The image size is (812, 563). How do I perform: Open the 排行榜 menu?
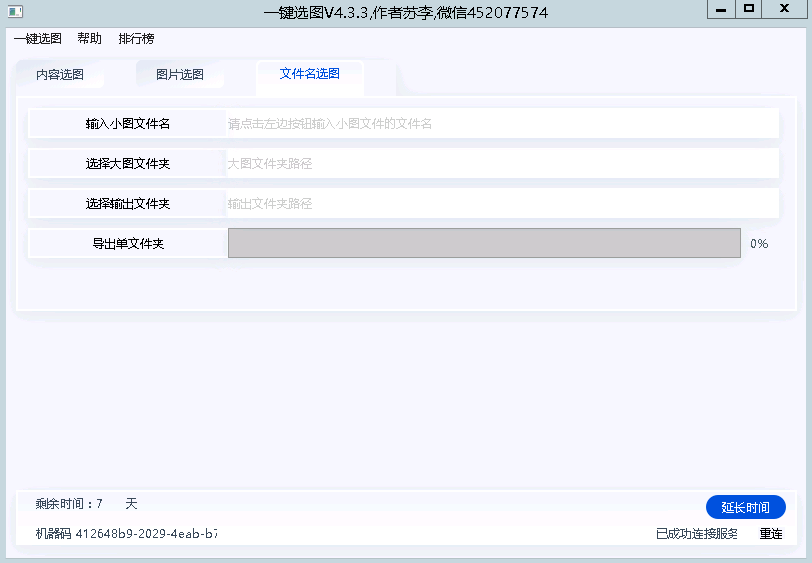(136, 39)
